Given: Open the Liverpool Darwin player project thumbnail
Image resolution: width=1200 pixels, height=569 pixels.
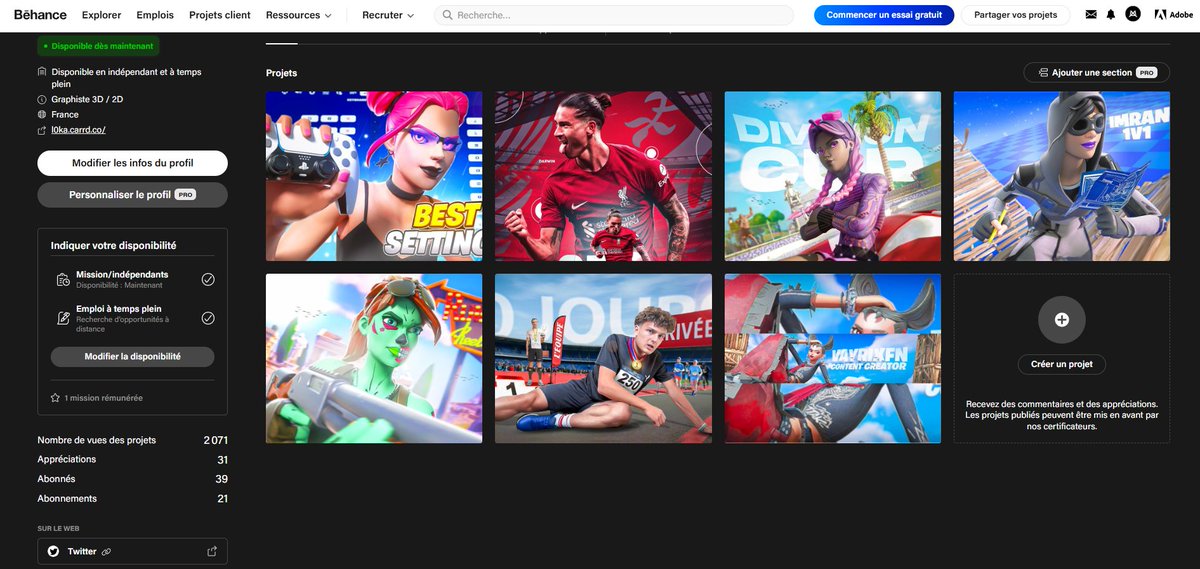Looking at the screenshot, I should click(x=603, y=176).
